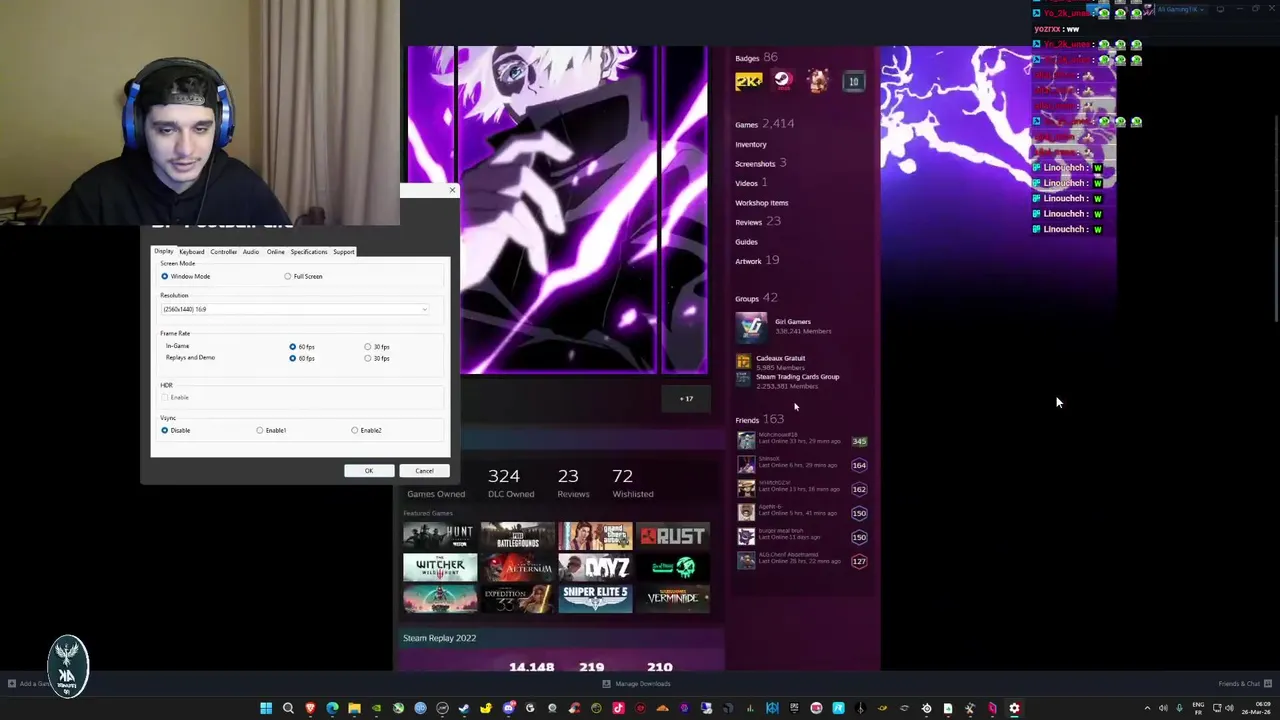Select Vsync Enable1 option
The image size is (1280, 720).
tap(260, 430)
